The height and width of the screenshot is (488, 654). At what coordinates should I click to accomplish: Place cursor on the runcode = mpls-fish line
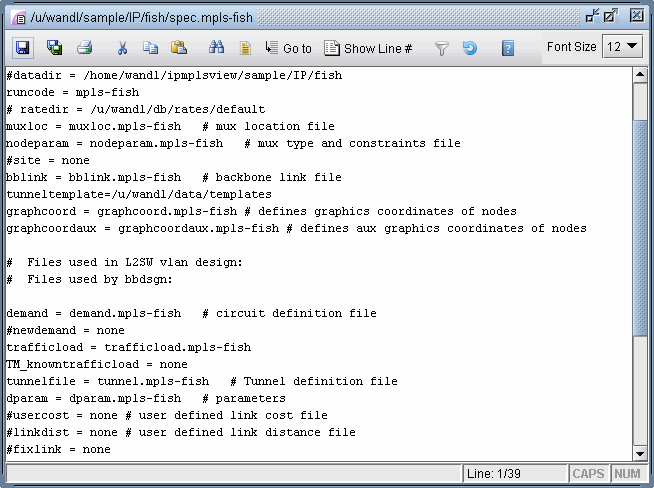(x=73, y=92)
